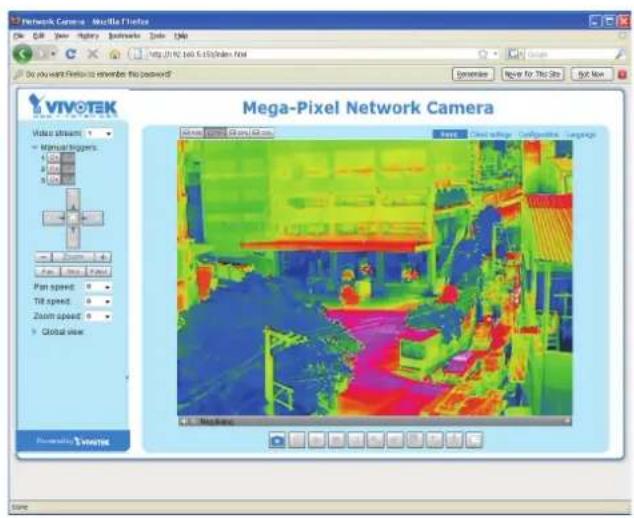Click the browser Back arrow button
This screenshot has width=634, height=518.
22,54
